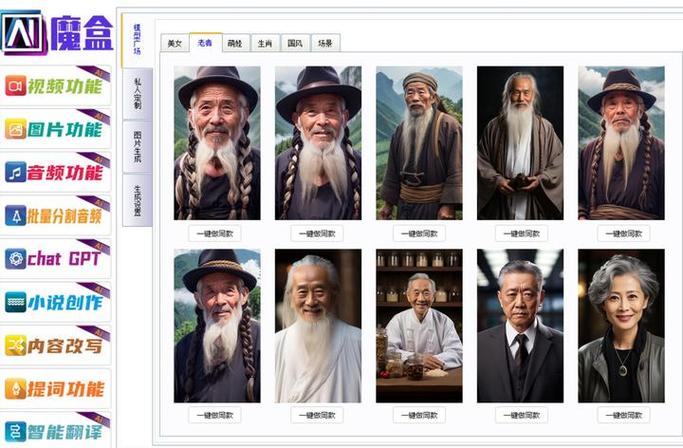Select first top-row portrait of braided old man

(217, 143)
